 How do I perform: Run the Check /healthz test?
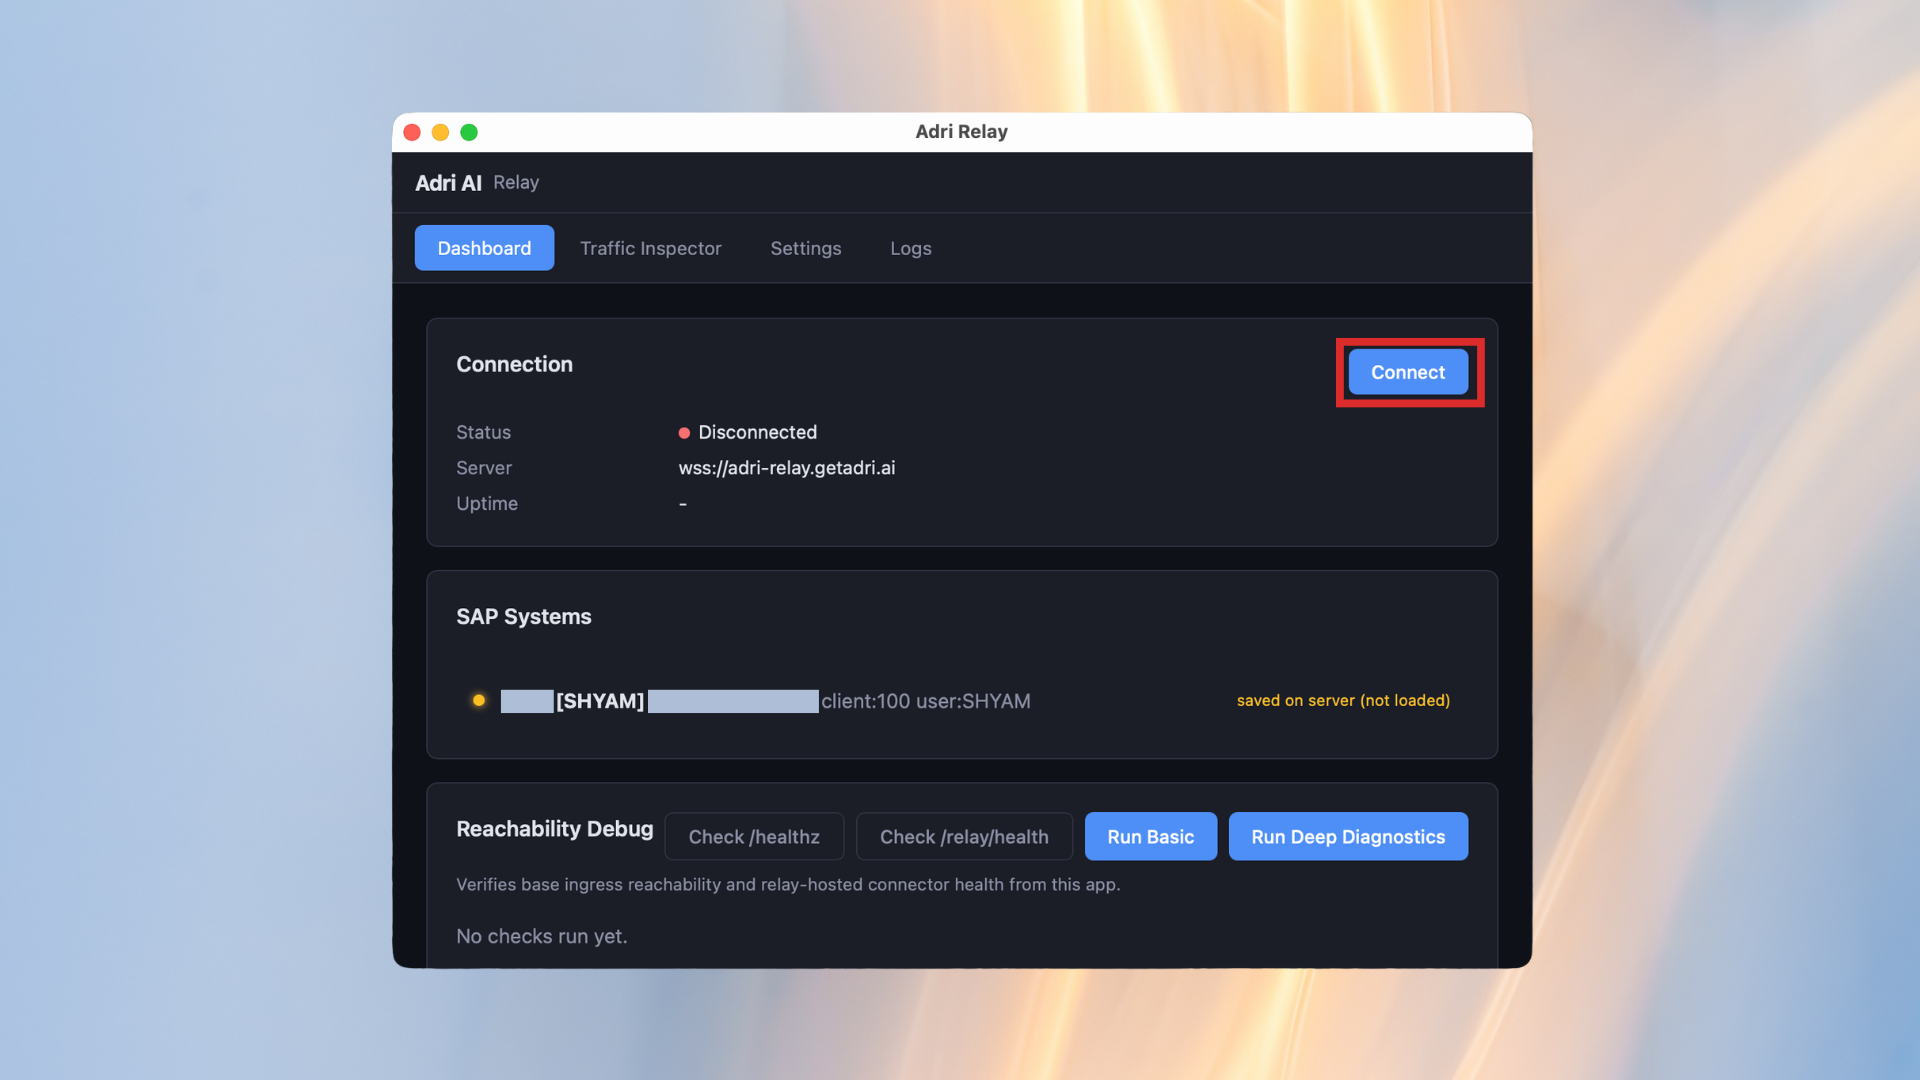pyautogui.click(x=754, y=836)
